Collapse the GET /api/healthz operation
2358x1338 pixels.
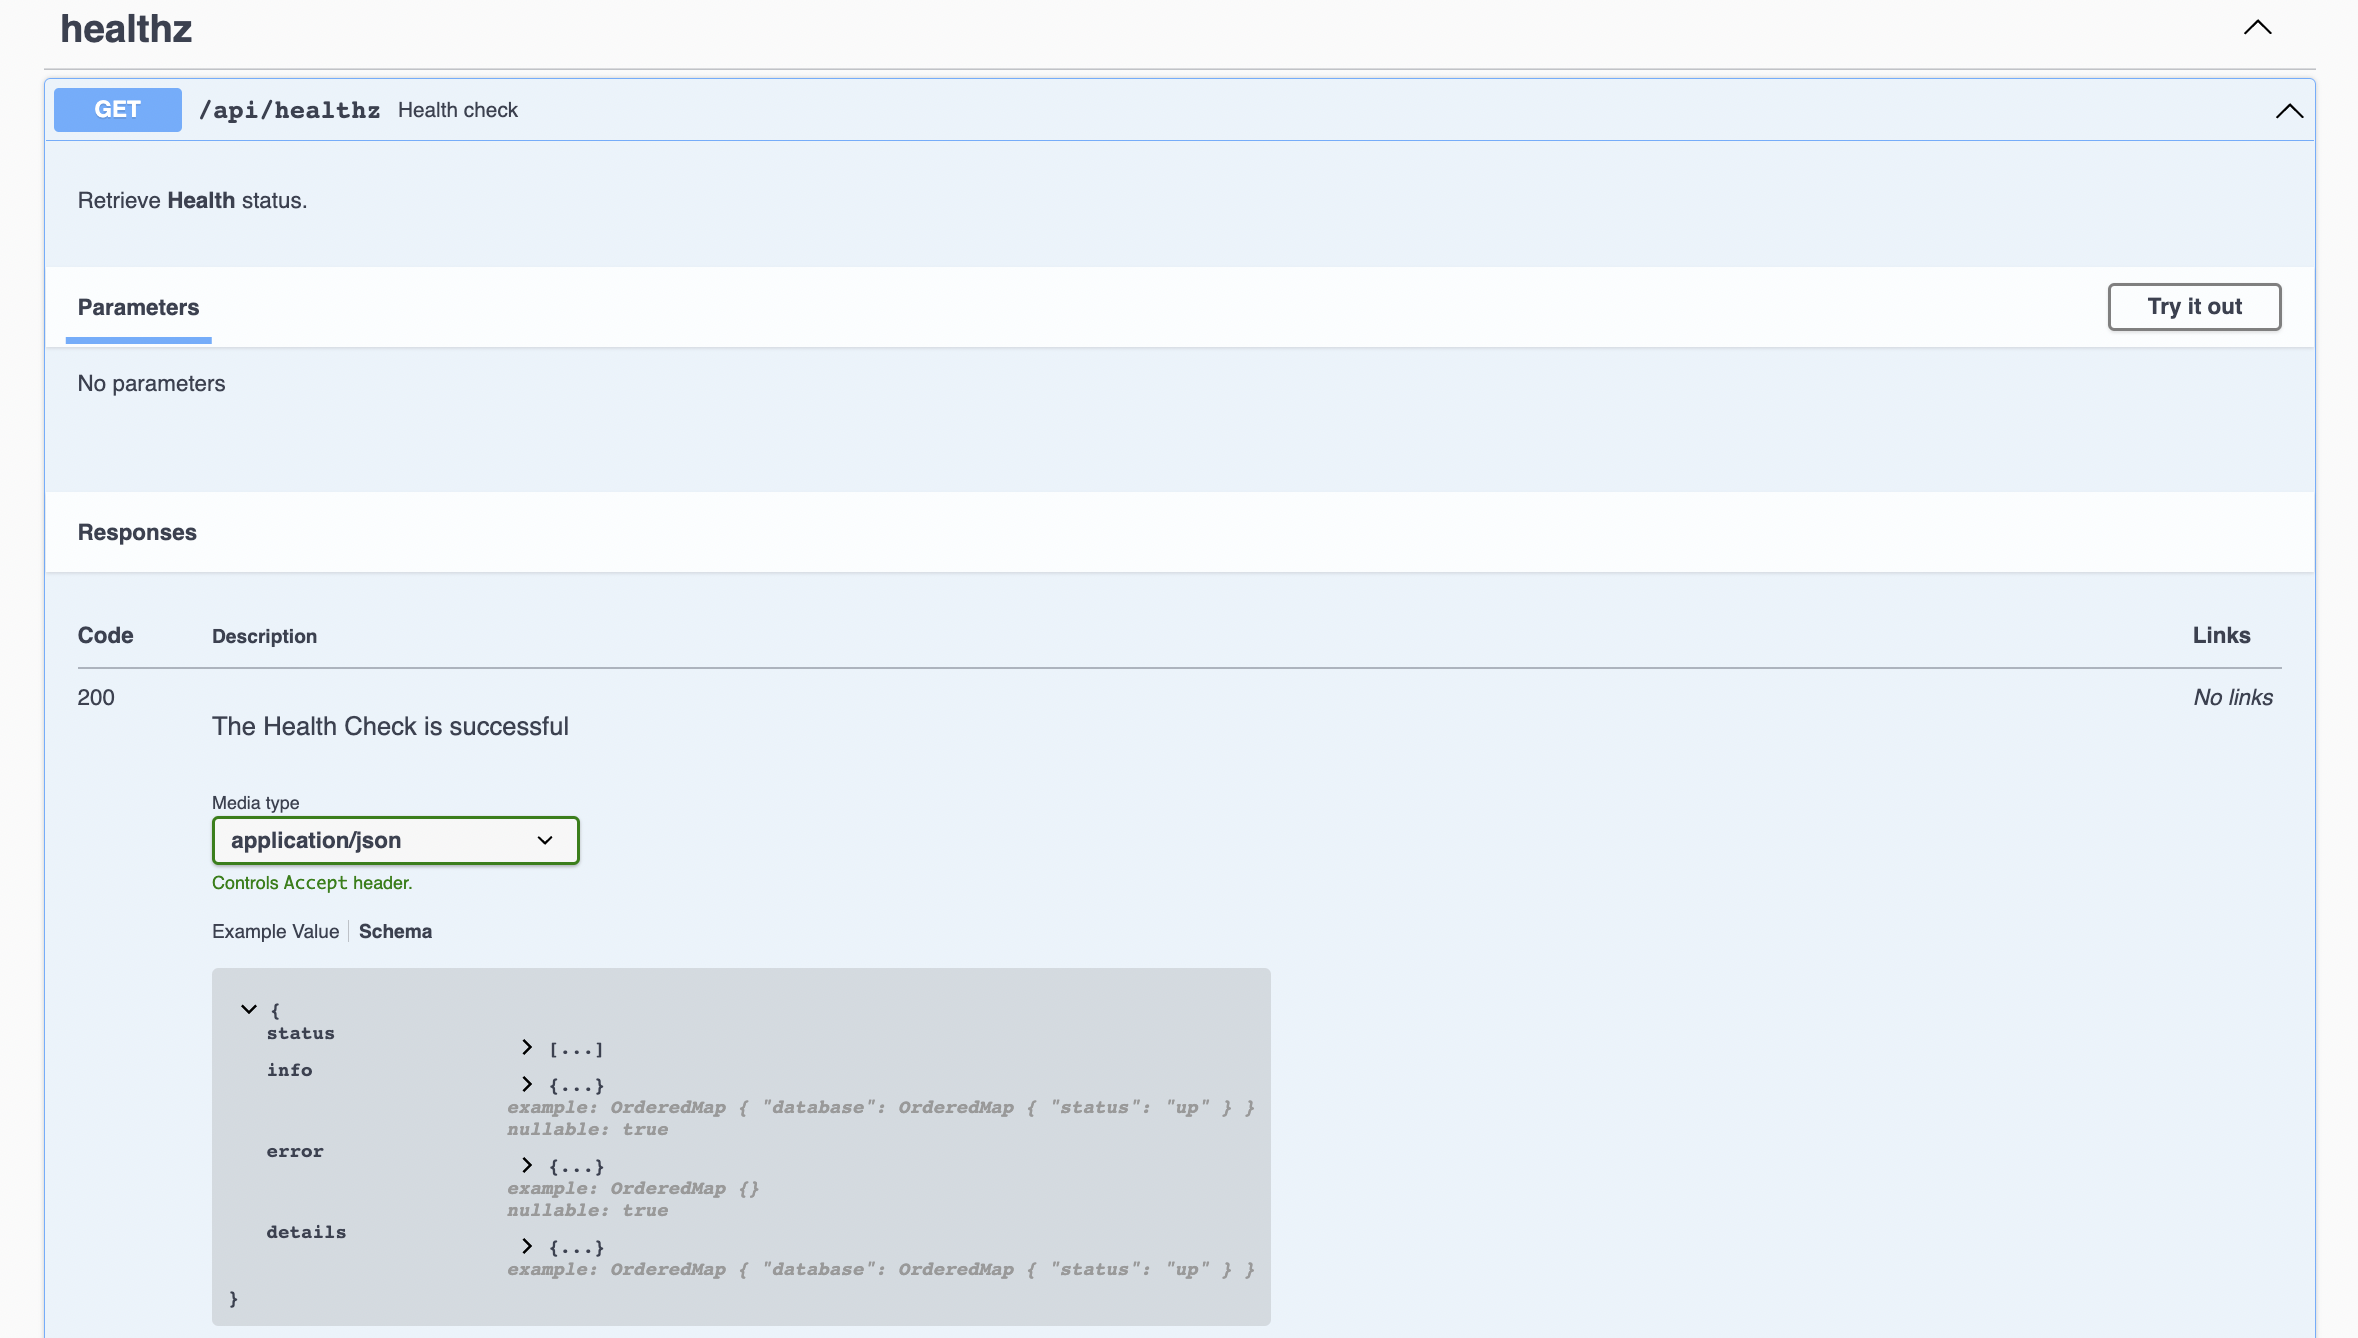(x=2289, y=110)
